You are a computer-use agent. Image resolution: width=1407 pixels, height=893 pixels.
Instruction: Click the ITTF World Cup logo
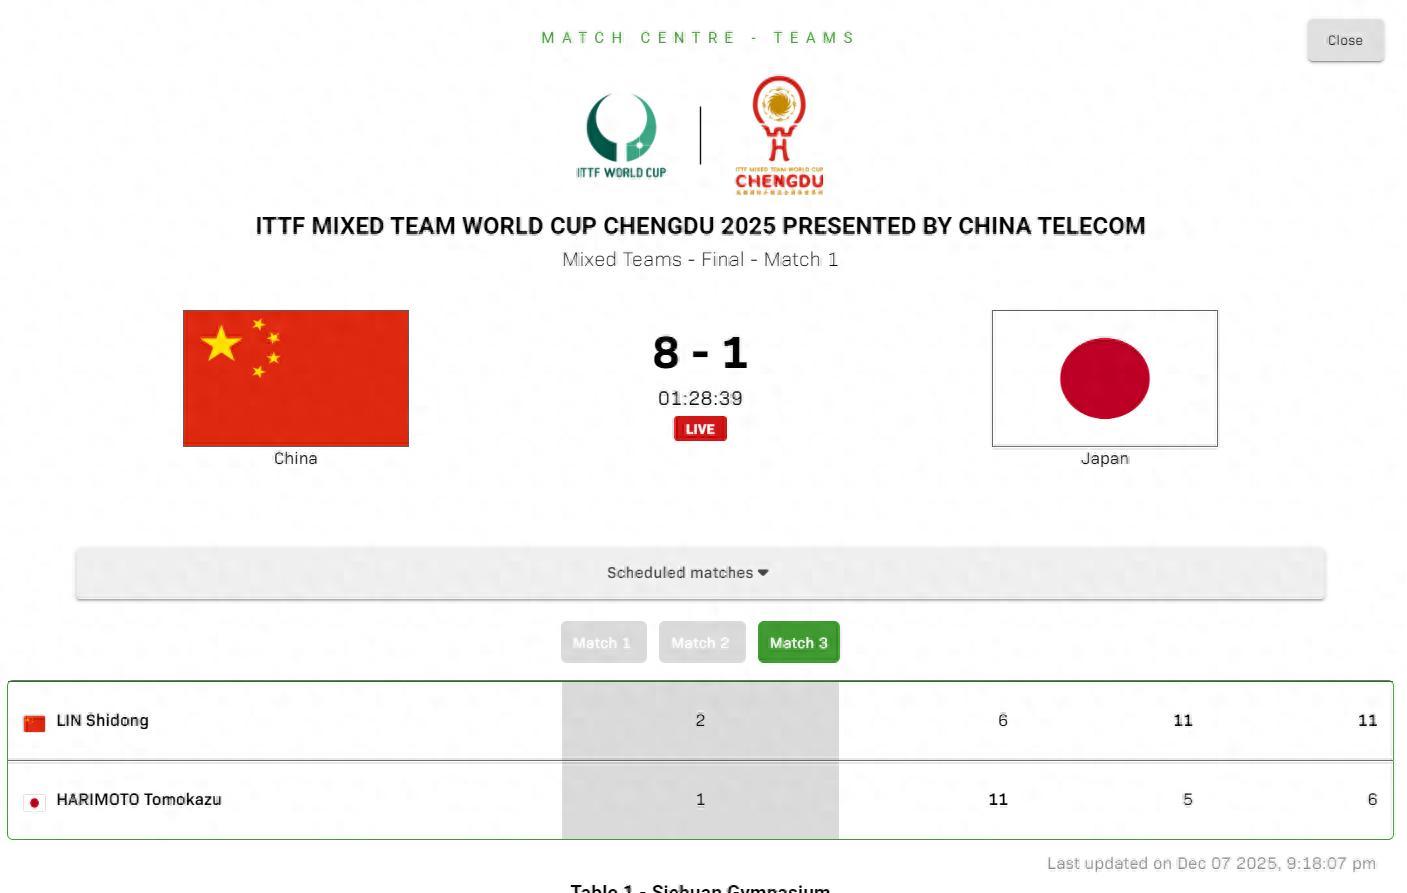pos(621,136)
